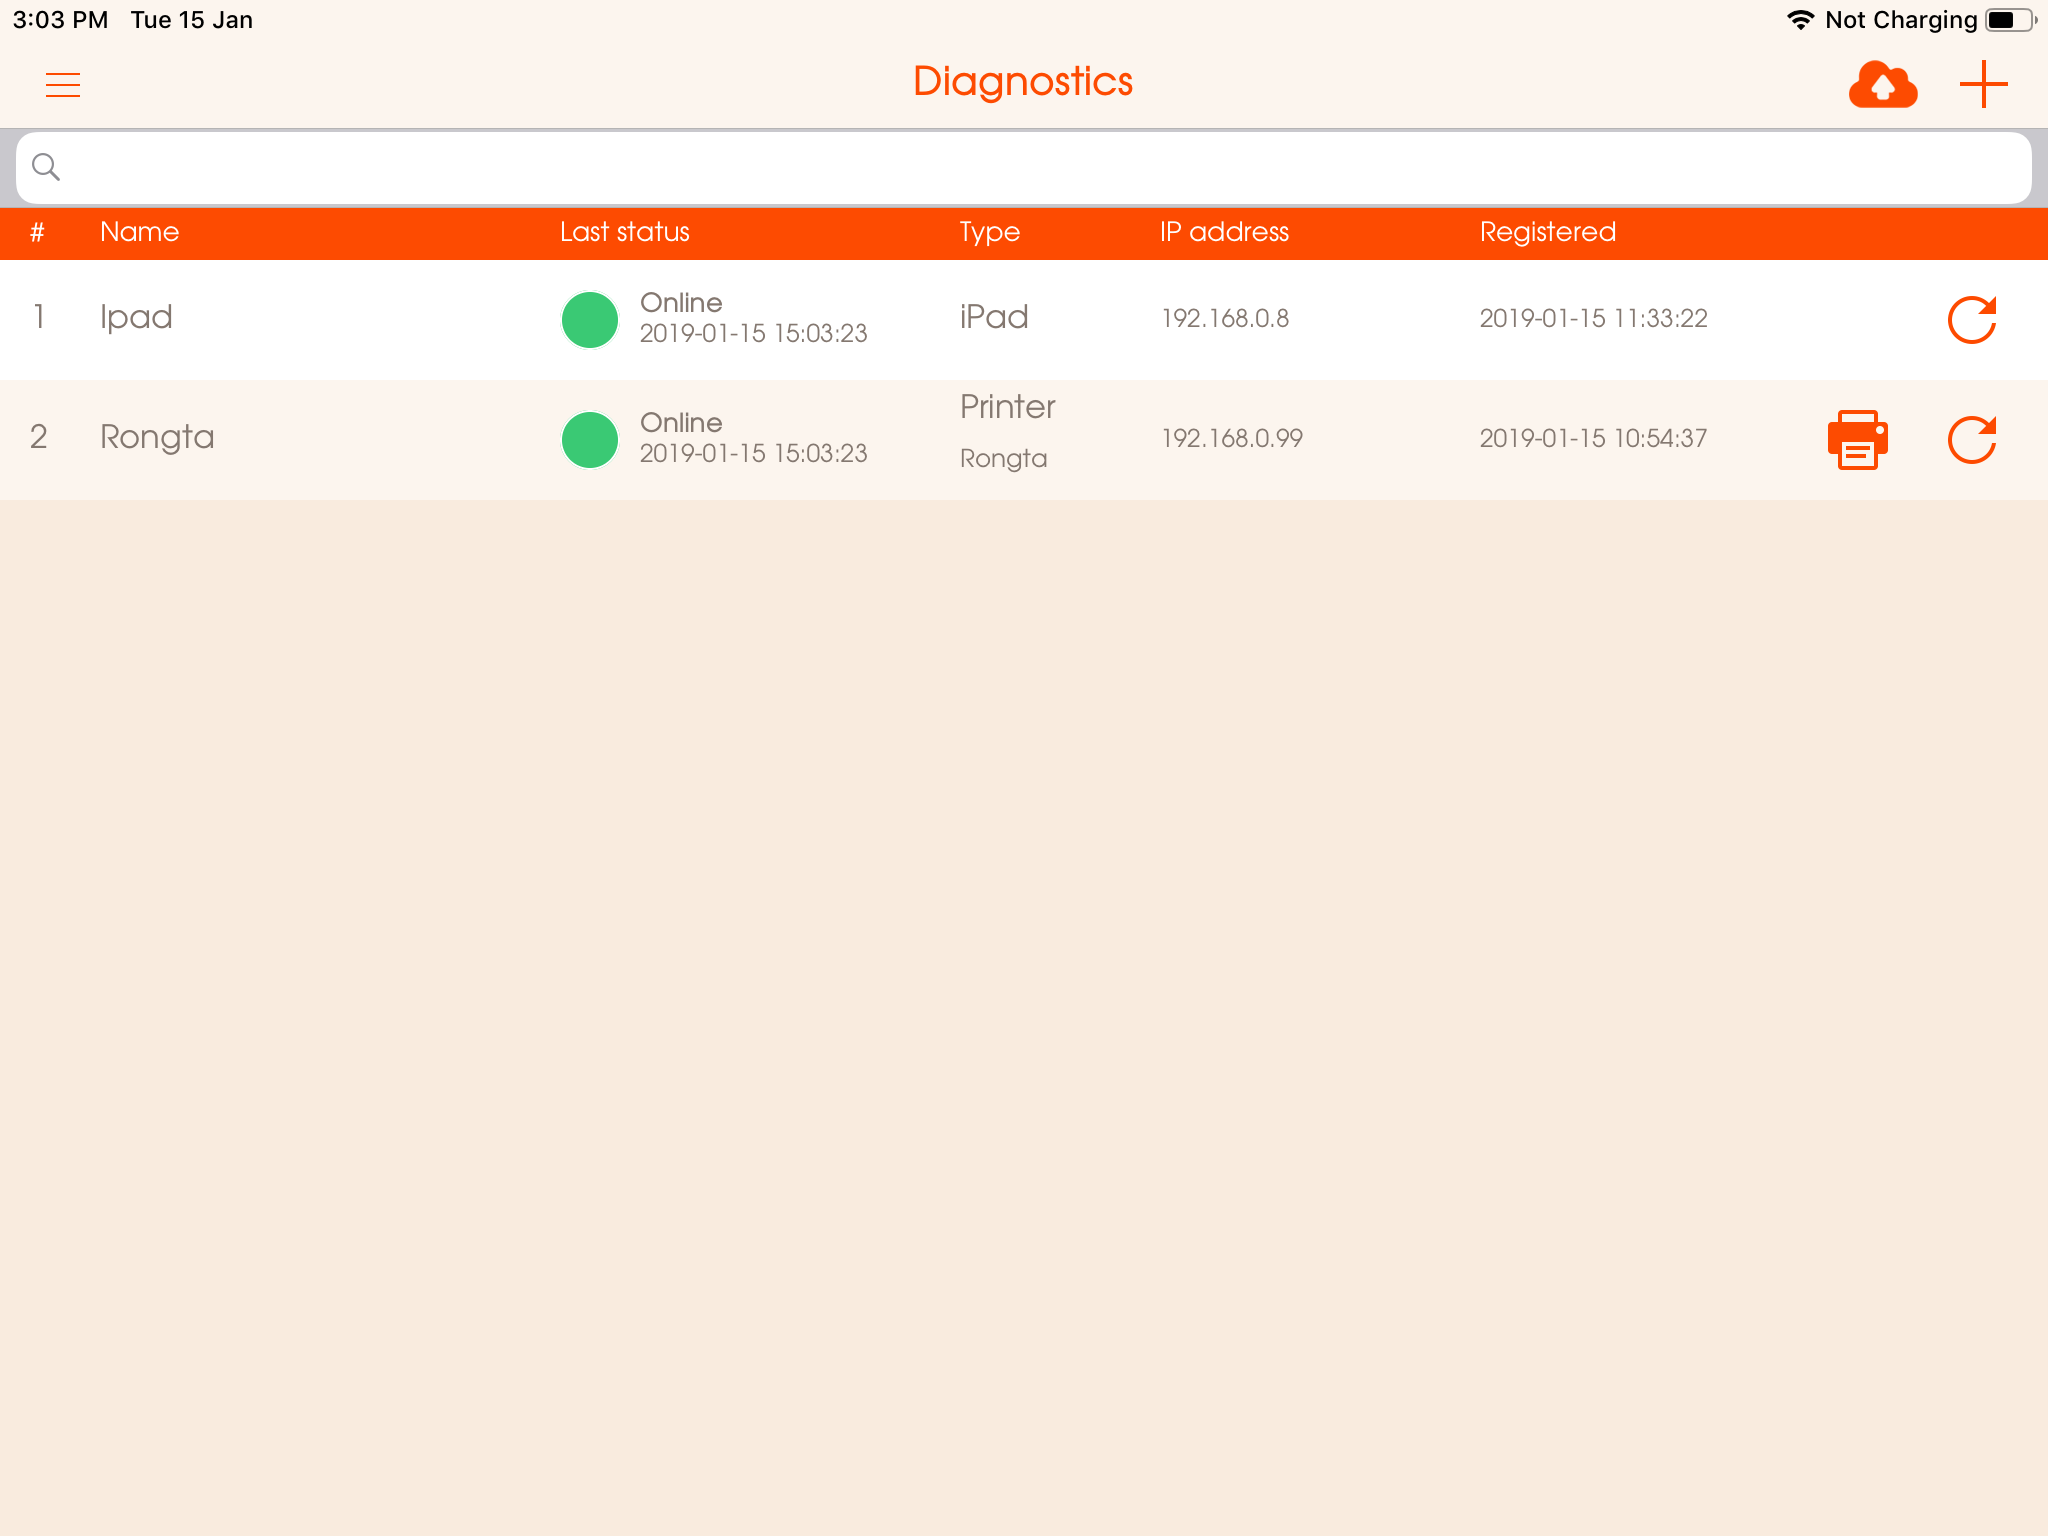Tap the Printer type label
This screenshot has height=1536, width=2048.
click(x=1008, y=407)
